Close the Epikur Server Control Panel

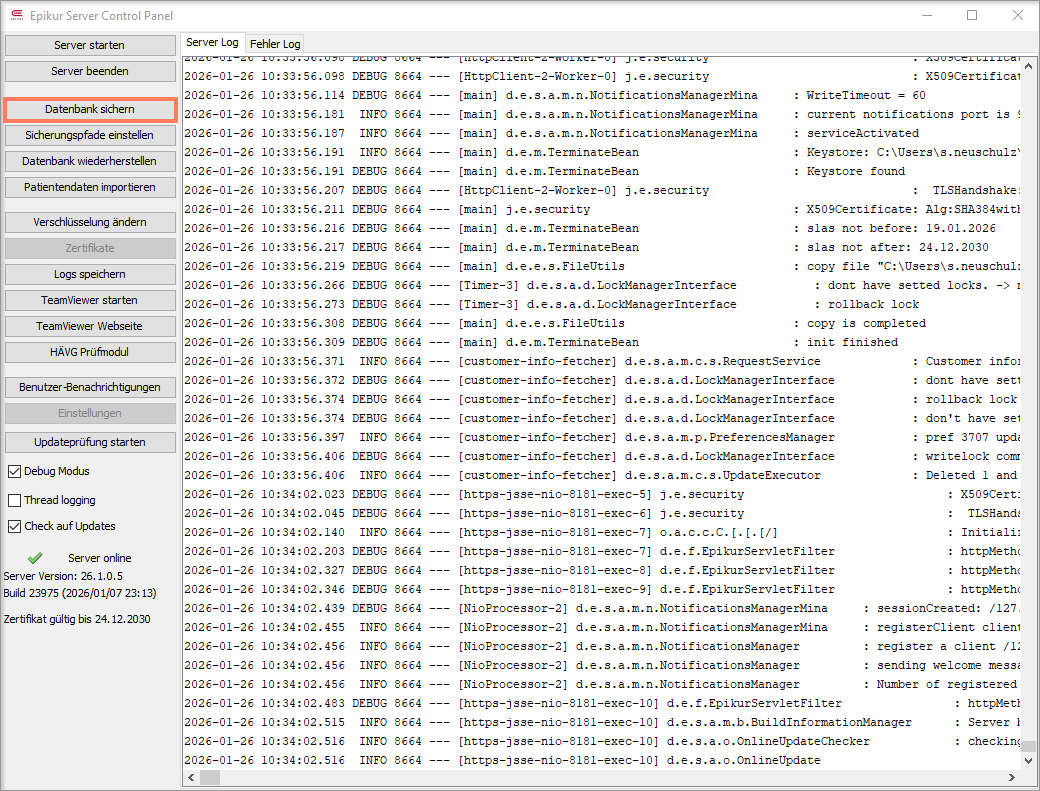coord(1017,15)
